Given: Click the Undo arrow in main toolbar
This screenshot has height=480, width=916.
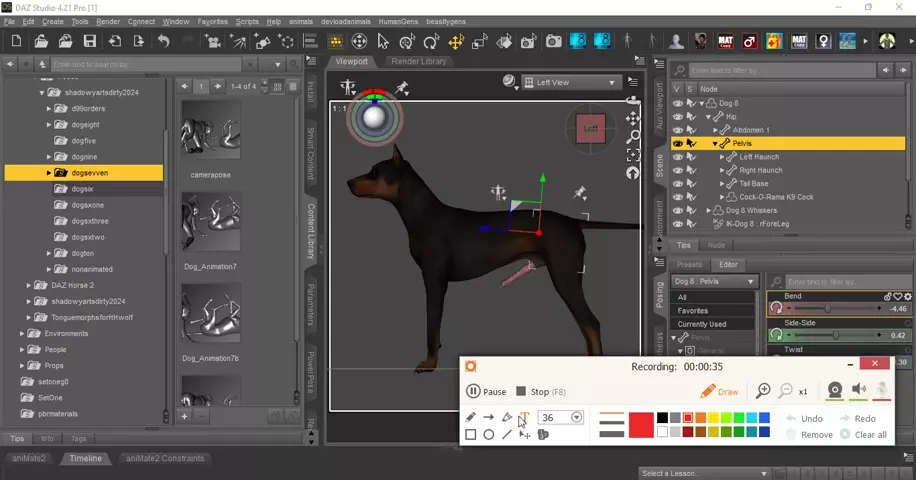Looking at the screenshot, I should [x=163, y=41].
